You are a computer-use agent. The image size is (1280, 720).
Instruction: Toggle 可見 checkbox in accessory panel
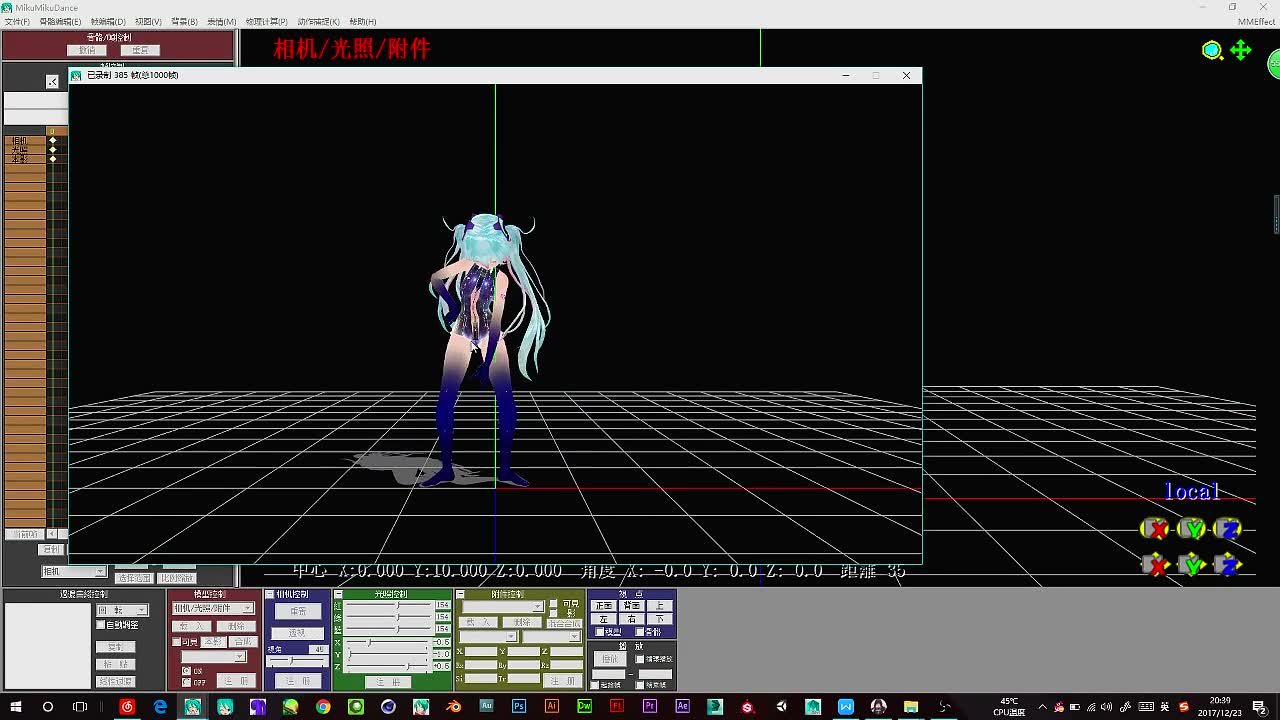[x=554, y=603]
